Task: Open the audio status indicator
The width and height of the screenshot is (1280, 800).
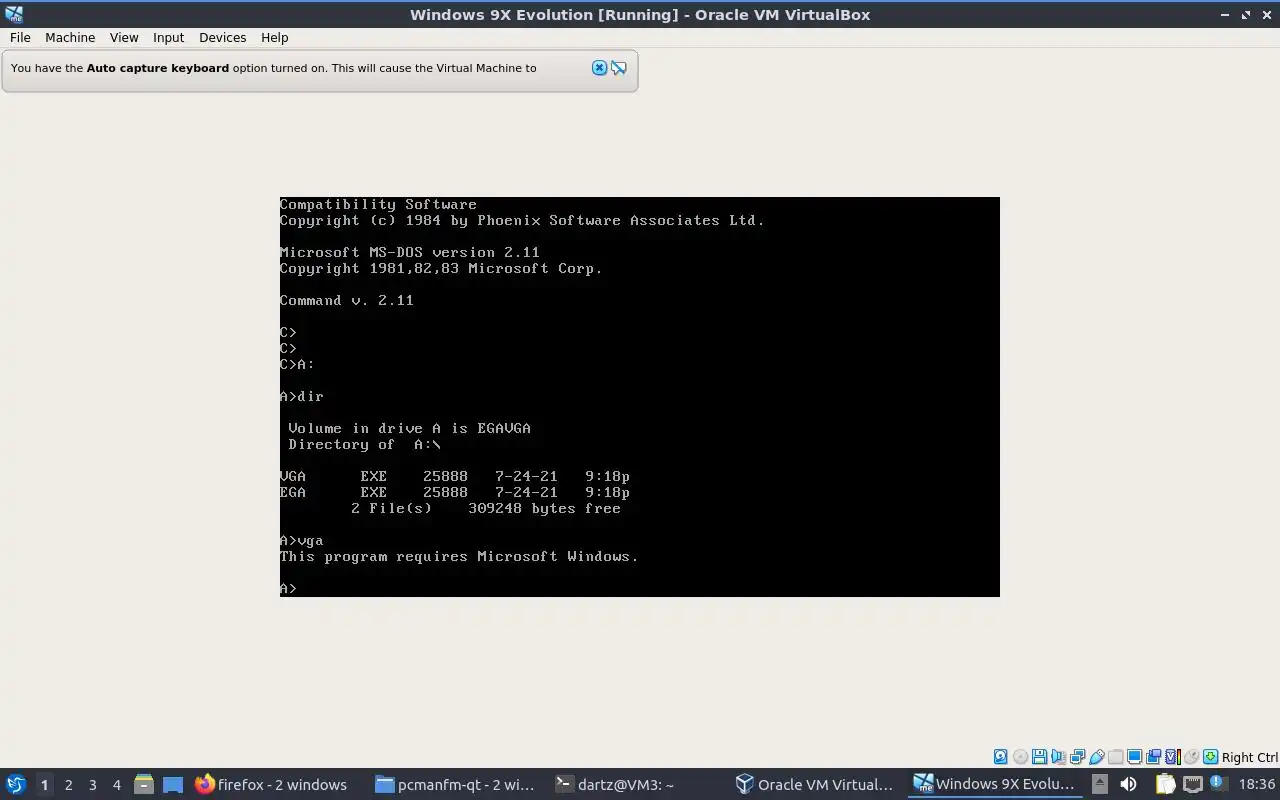Action: point(1058,757)
